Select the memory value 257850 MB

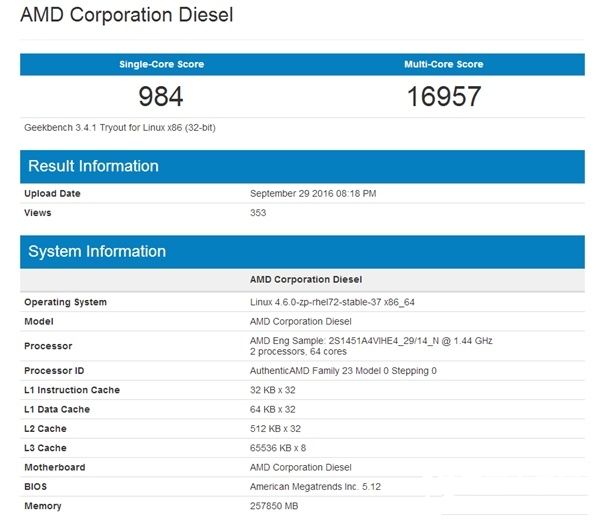(274, 506)
